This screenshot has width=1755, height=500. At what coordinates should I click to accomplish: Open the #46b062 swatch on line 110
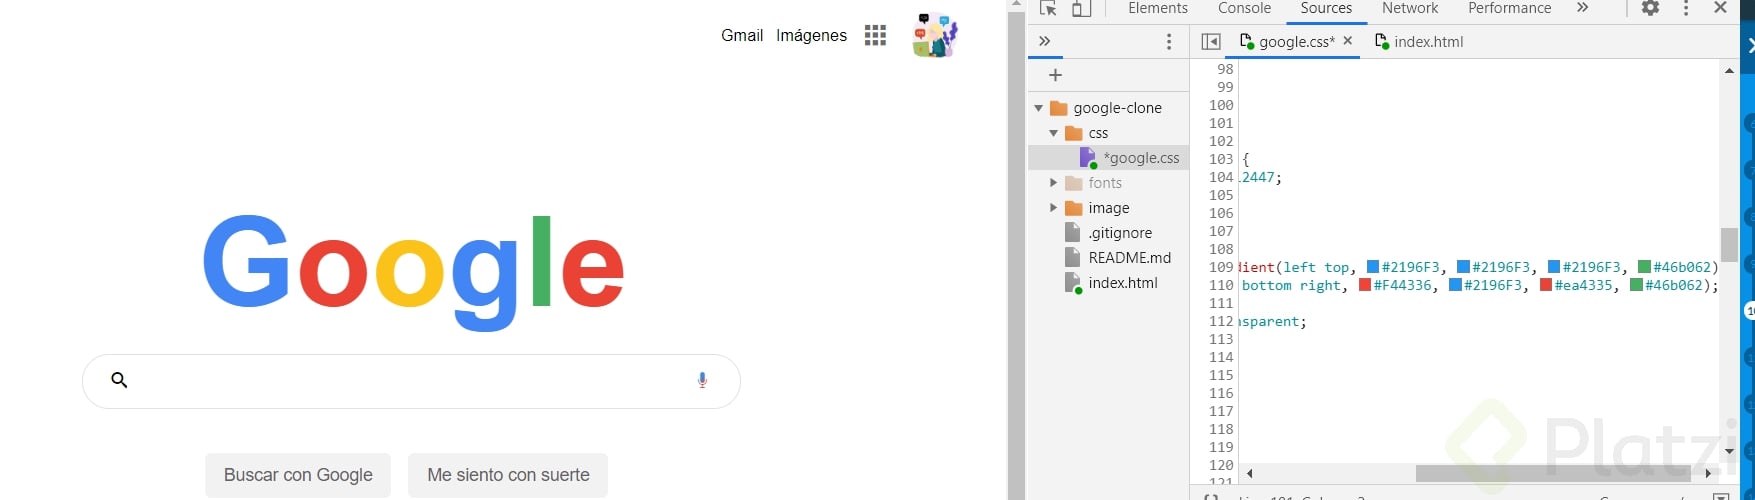tap(1636, 285)
